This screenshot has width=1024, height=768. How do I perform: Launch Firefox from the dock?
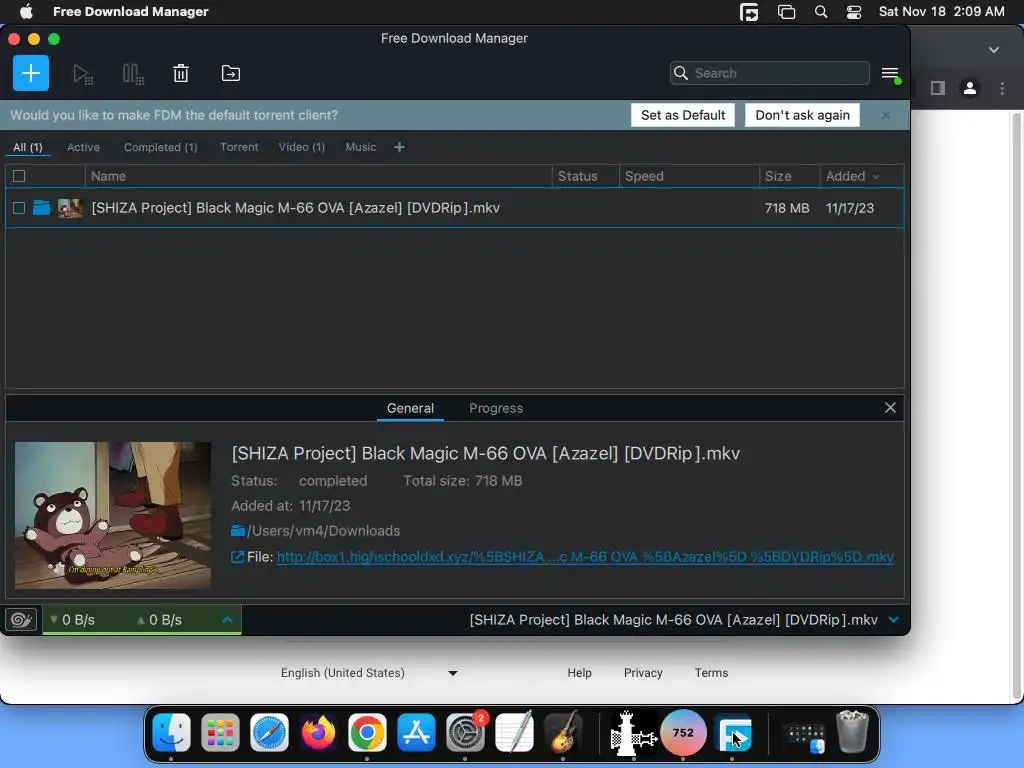click(318, 732)
